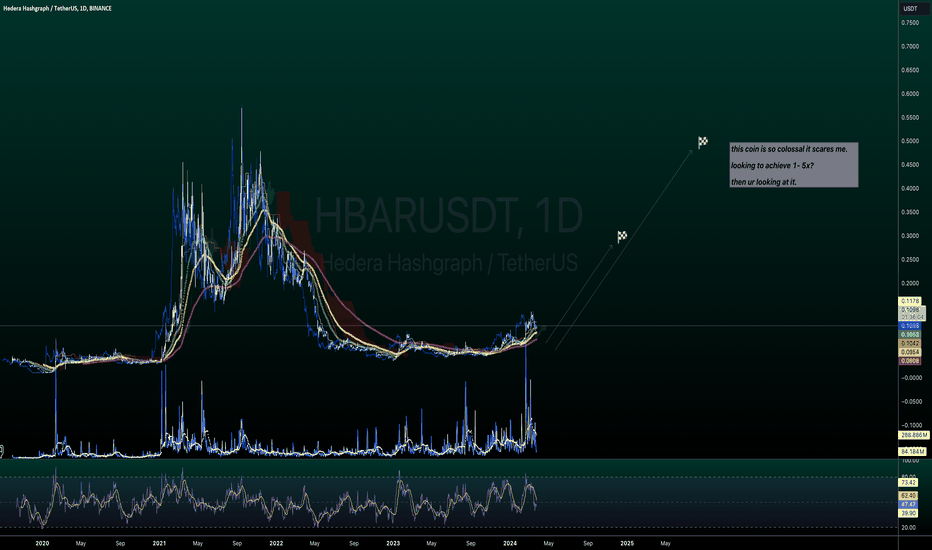932x550 pixels.
Task: Click the 0.7500 price scale tick
Action: tap(910, 23)
